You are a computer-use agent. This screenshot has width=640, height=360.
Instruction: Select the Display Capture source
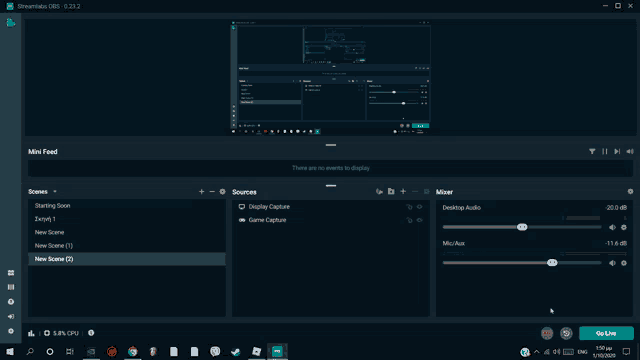tap(331, 207)
